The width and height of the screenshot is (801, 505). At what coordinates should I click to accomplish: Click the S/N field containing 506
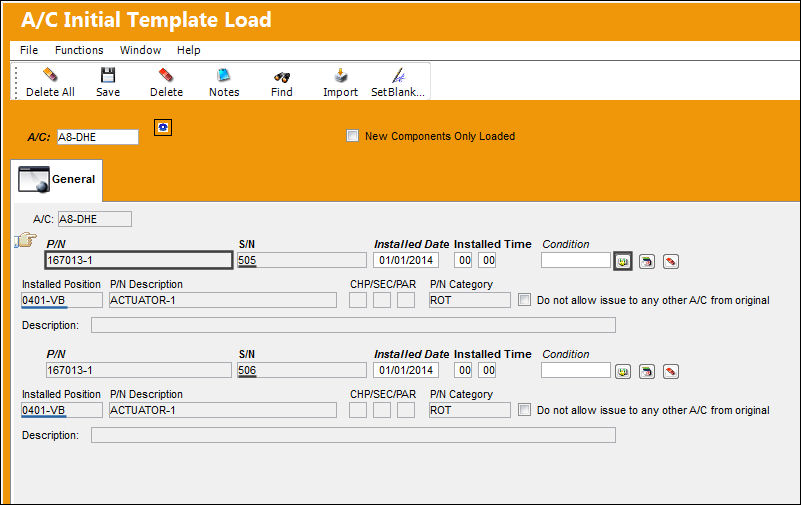[302, 370]
